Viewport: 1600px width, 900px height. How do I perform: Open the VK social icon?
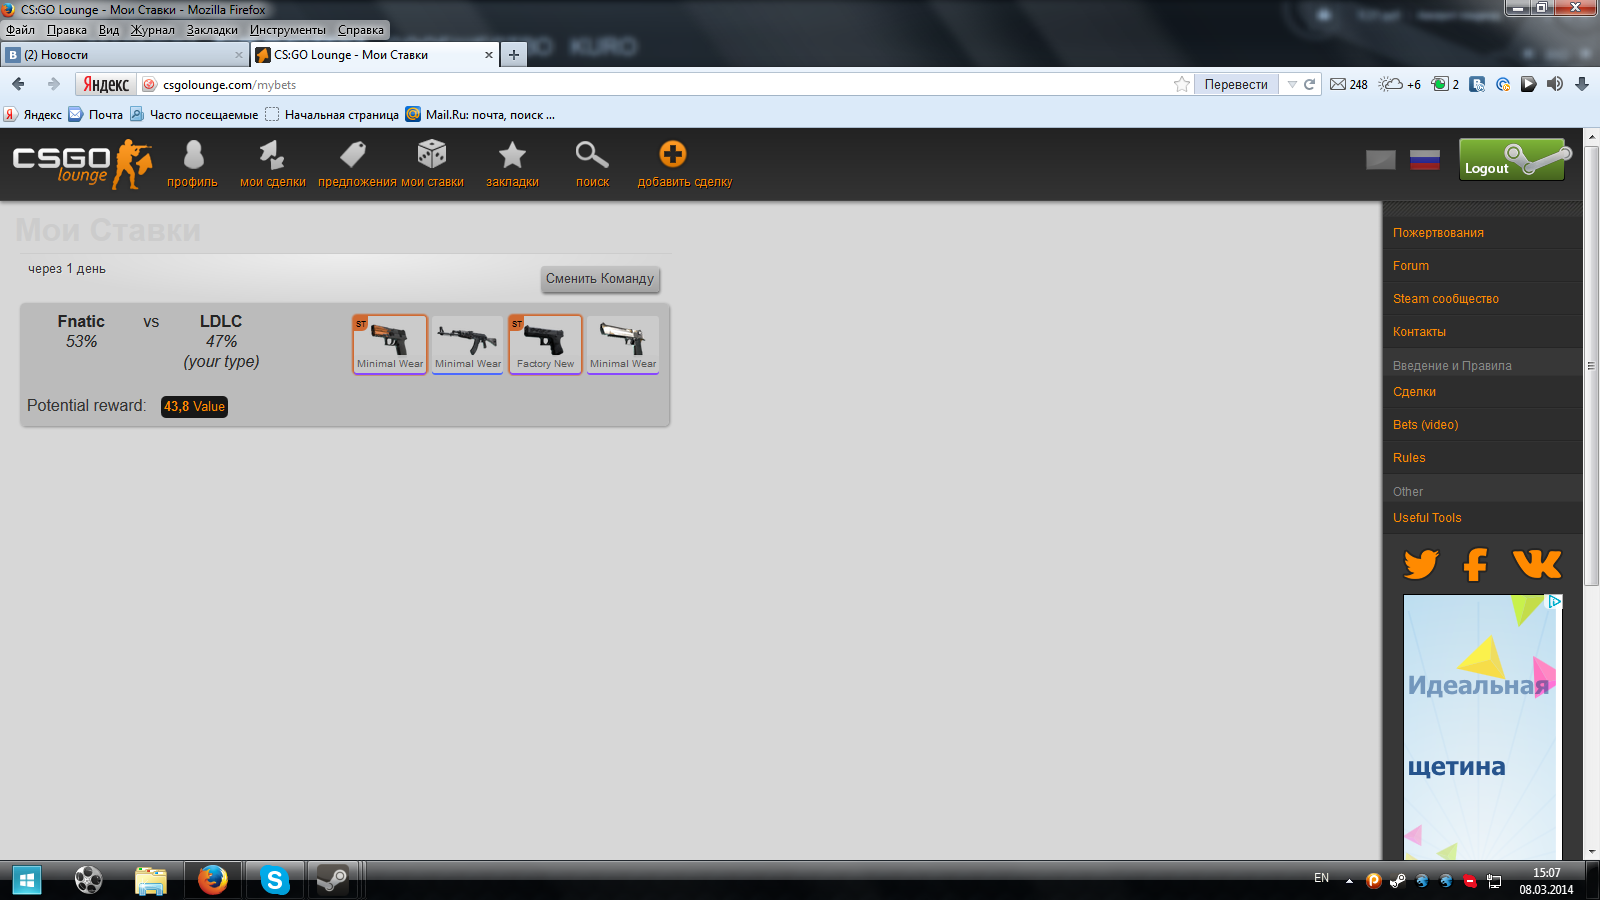tap(1537, 564)
